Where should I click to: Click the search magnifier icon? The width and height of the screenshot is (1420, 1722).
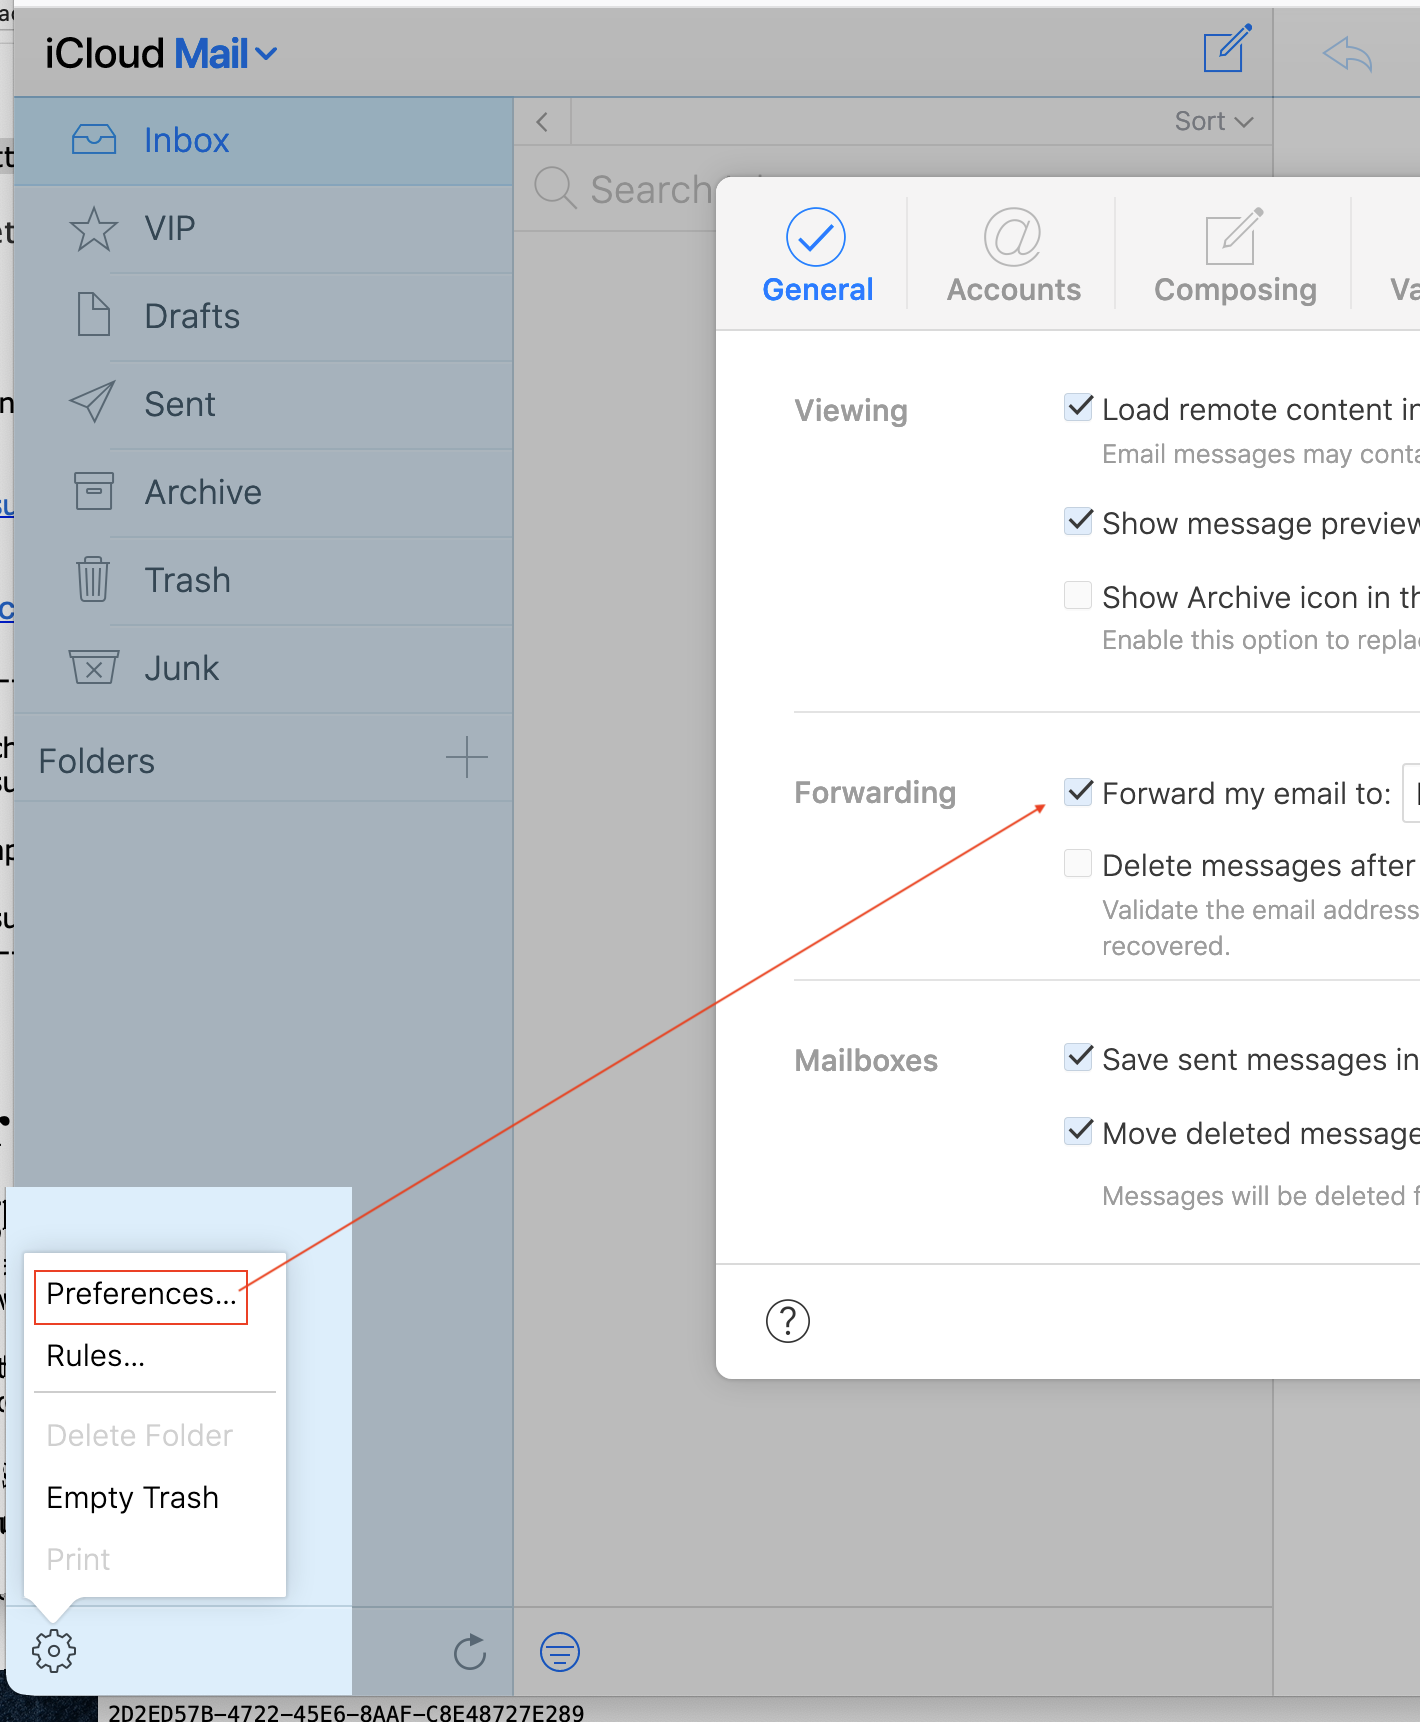click(555, 188)
